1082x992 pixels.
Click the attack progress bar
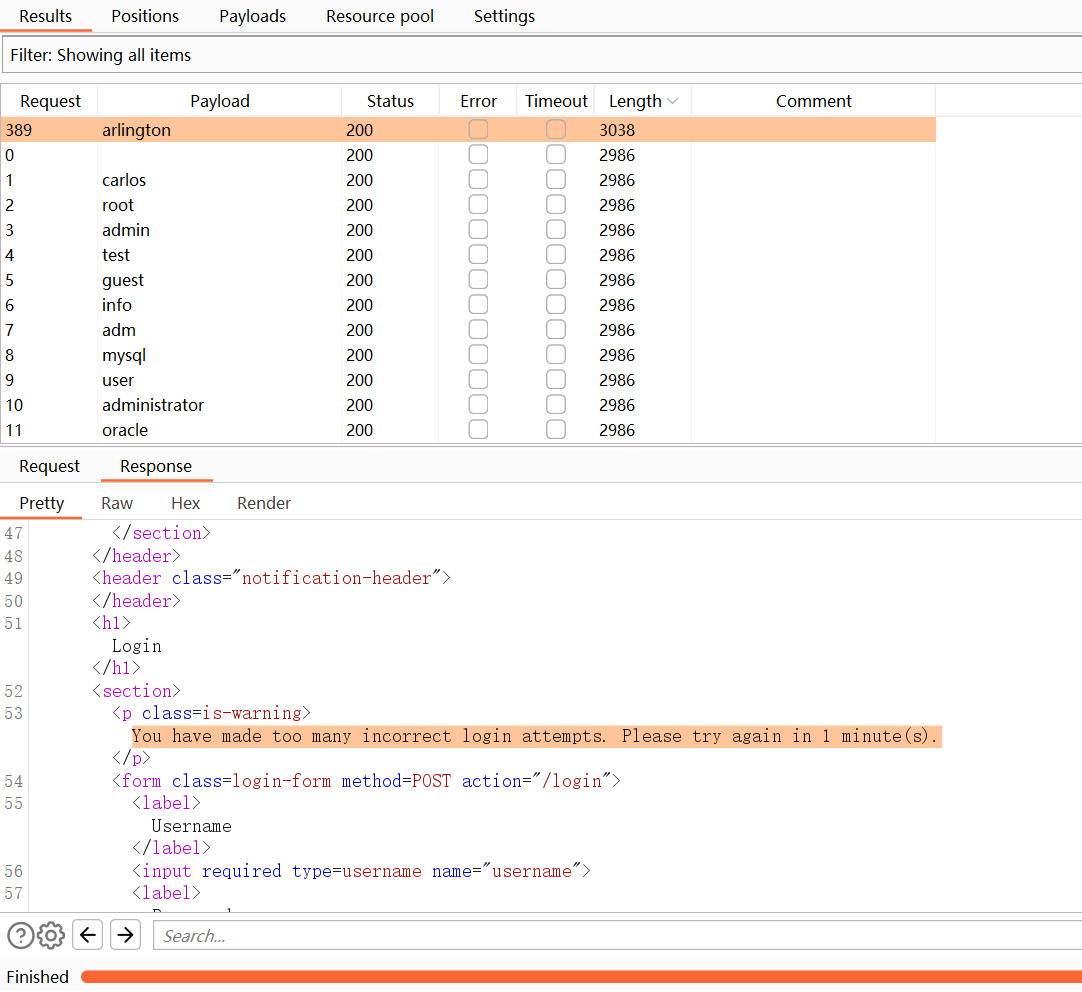tap(580, 977)
